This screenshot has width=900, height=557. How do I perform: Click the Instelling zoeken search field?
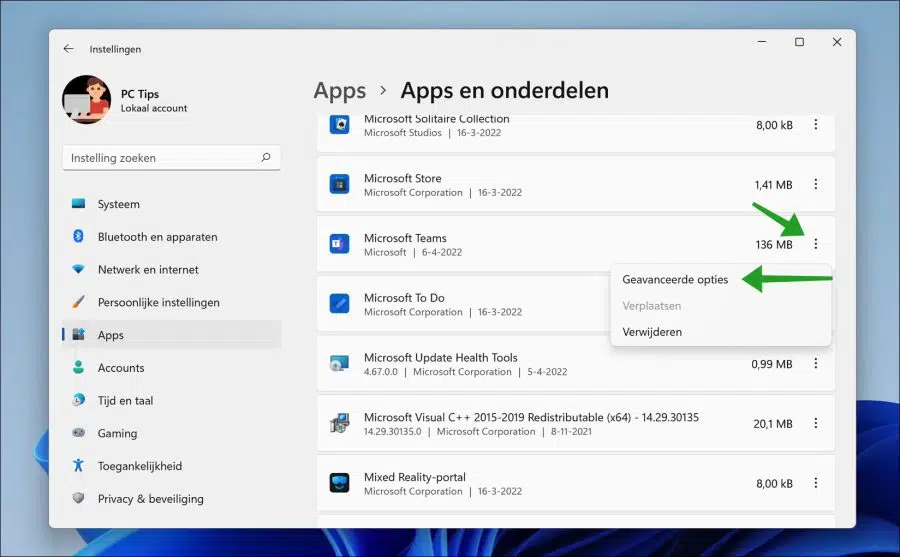click(172, 157)
